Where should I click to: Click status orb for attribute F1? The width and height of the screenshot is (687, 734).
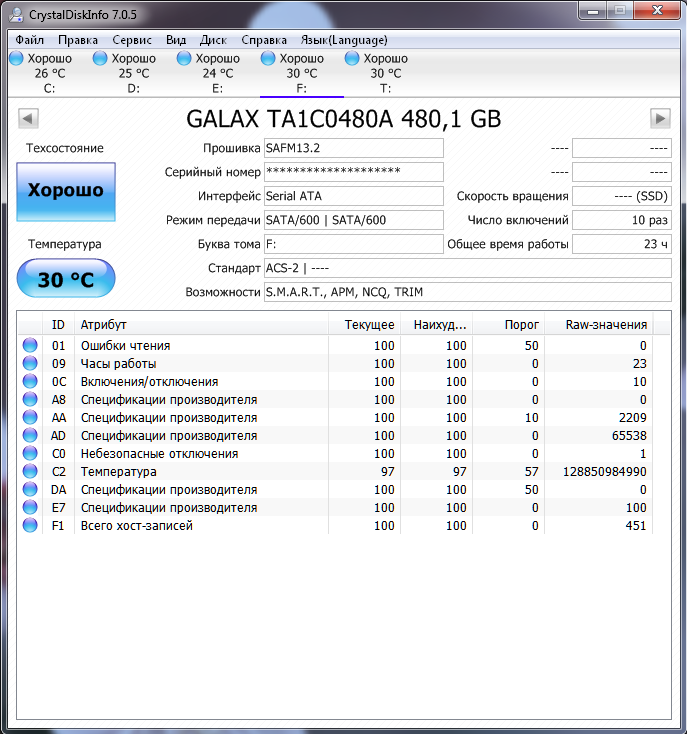click(30, 525)
